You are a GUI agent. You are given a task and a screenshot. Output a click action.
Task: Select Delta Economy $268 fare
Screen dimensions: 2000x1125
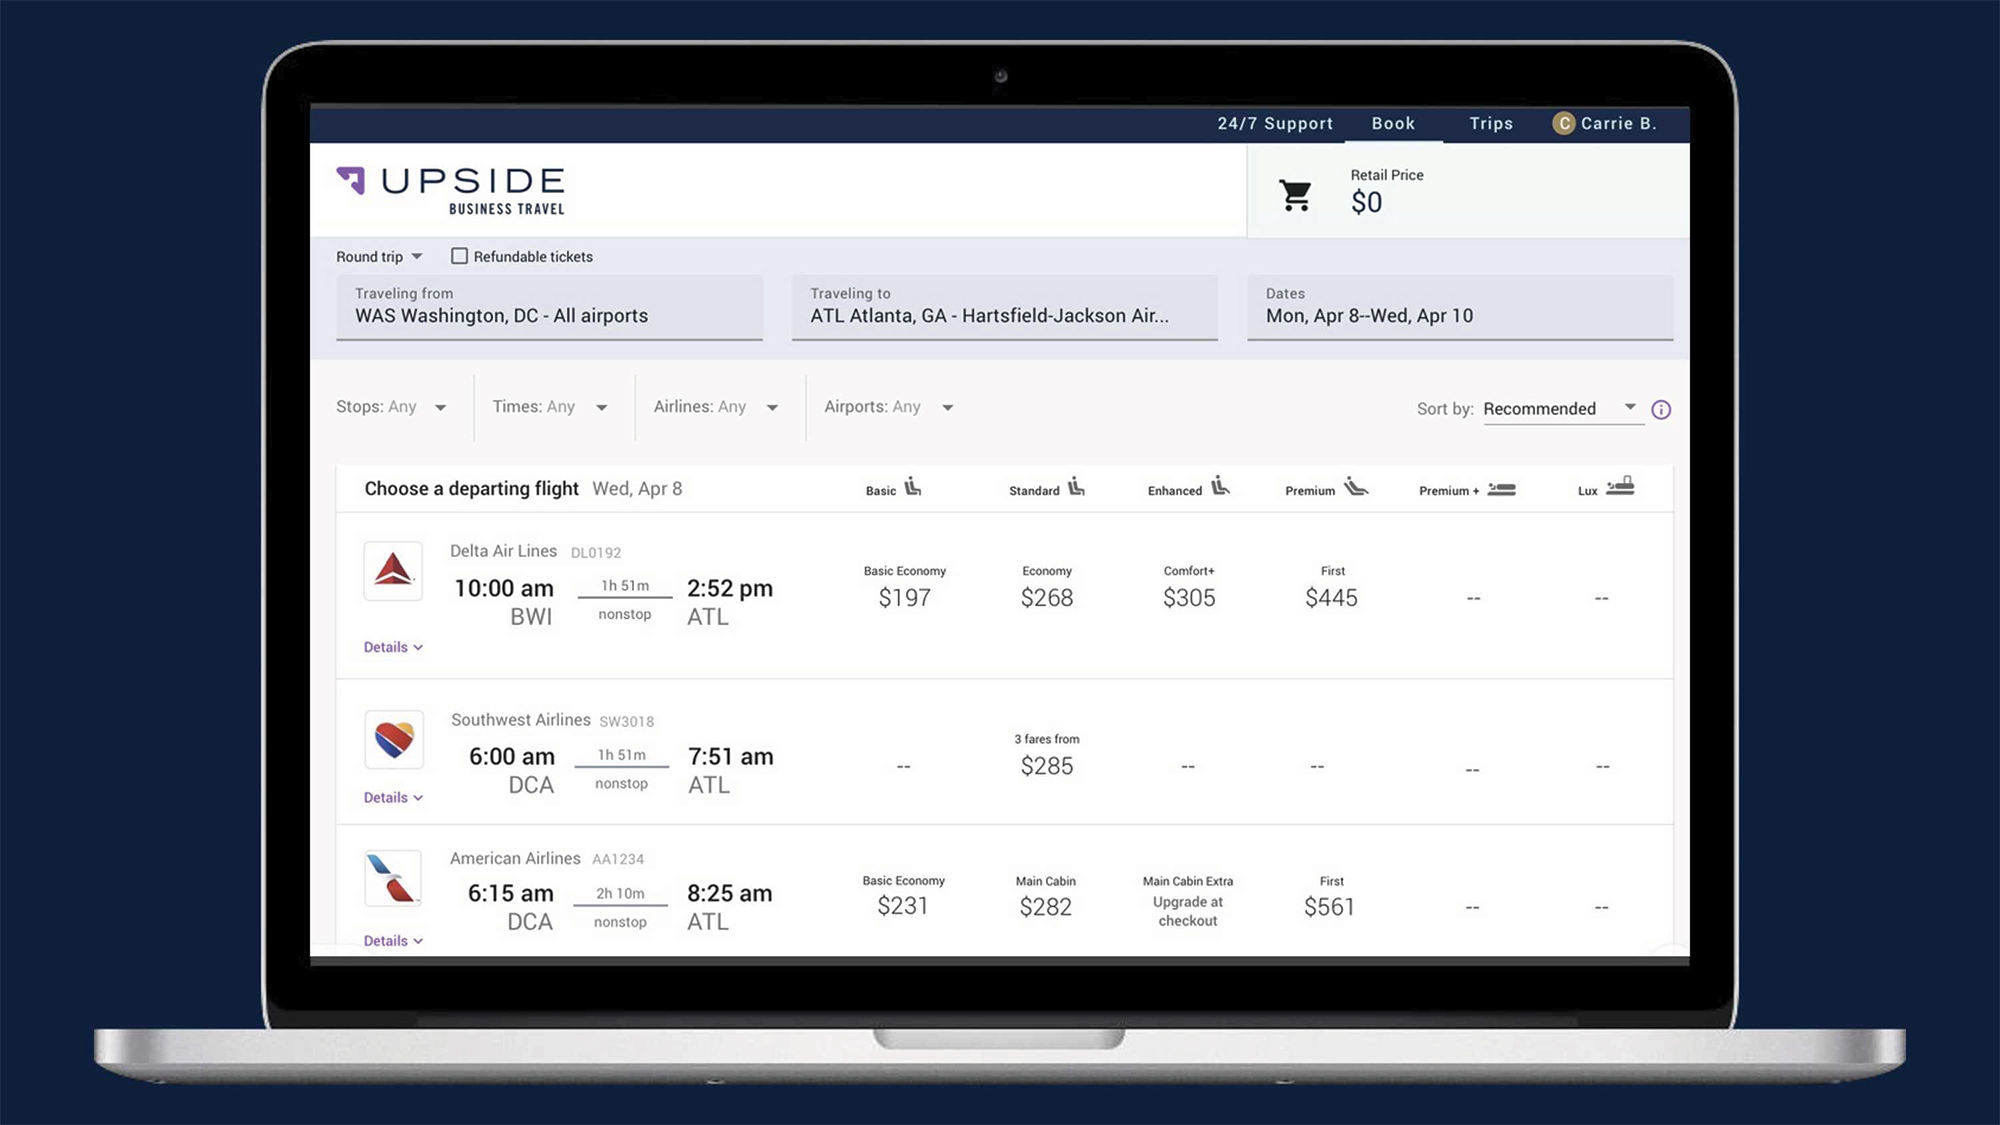(x=1047, y=587)
